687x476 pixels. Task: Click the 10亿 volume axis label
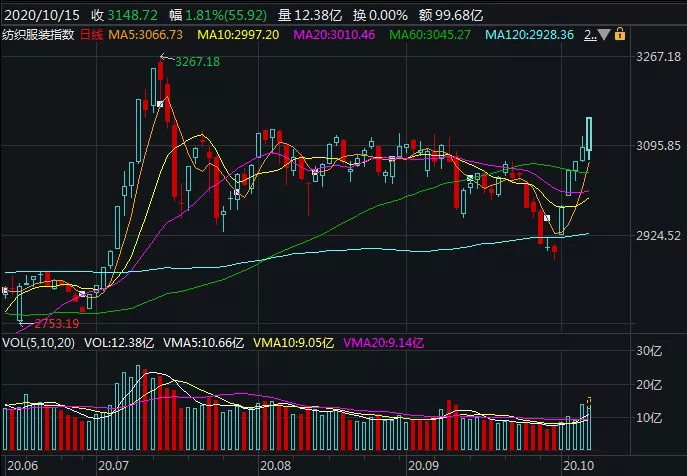649,418
